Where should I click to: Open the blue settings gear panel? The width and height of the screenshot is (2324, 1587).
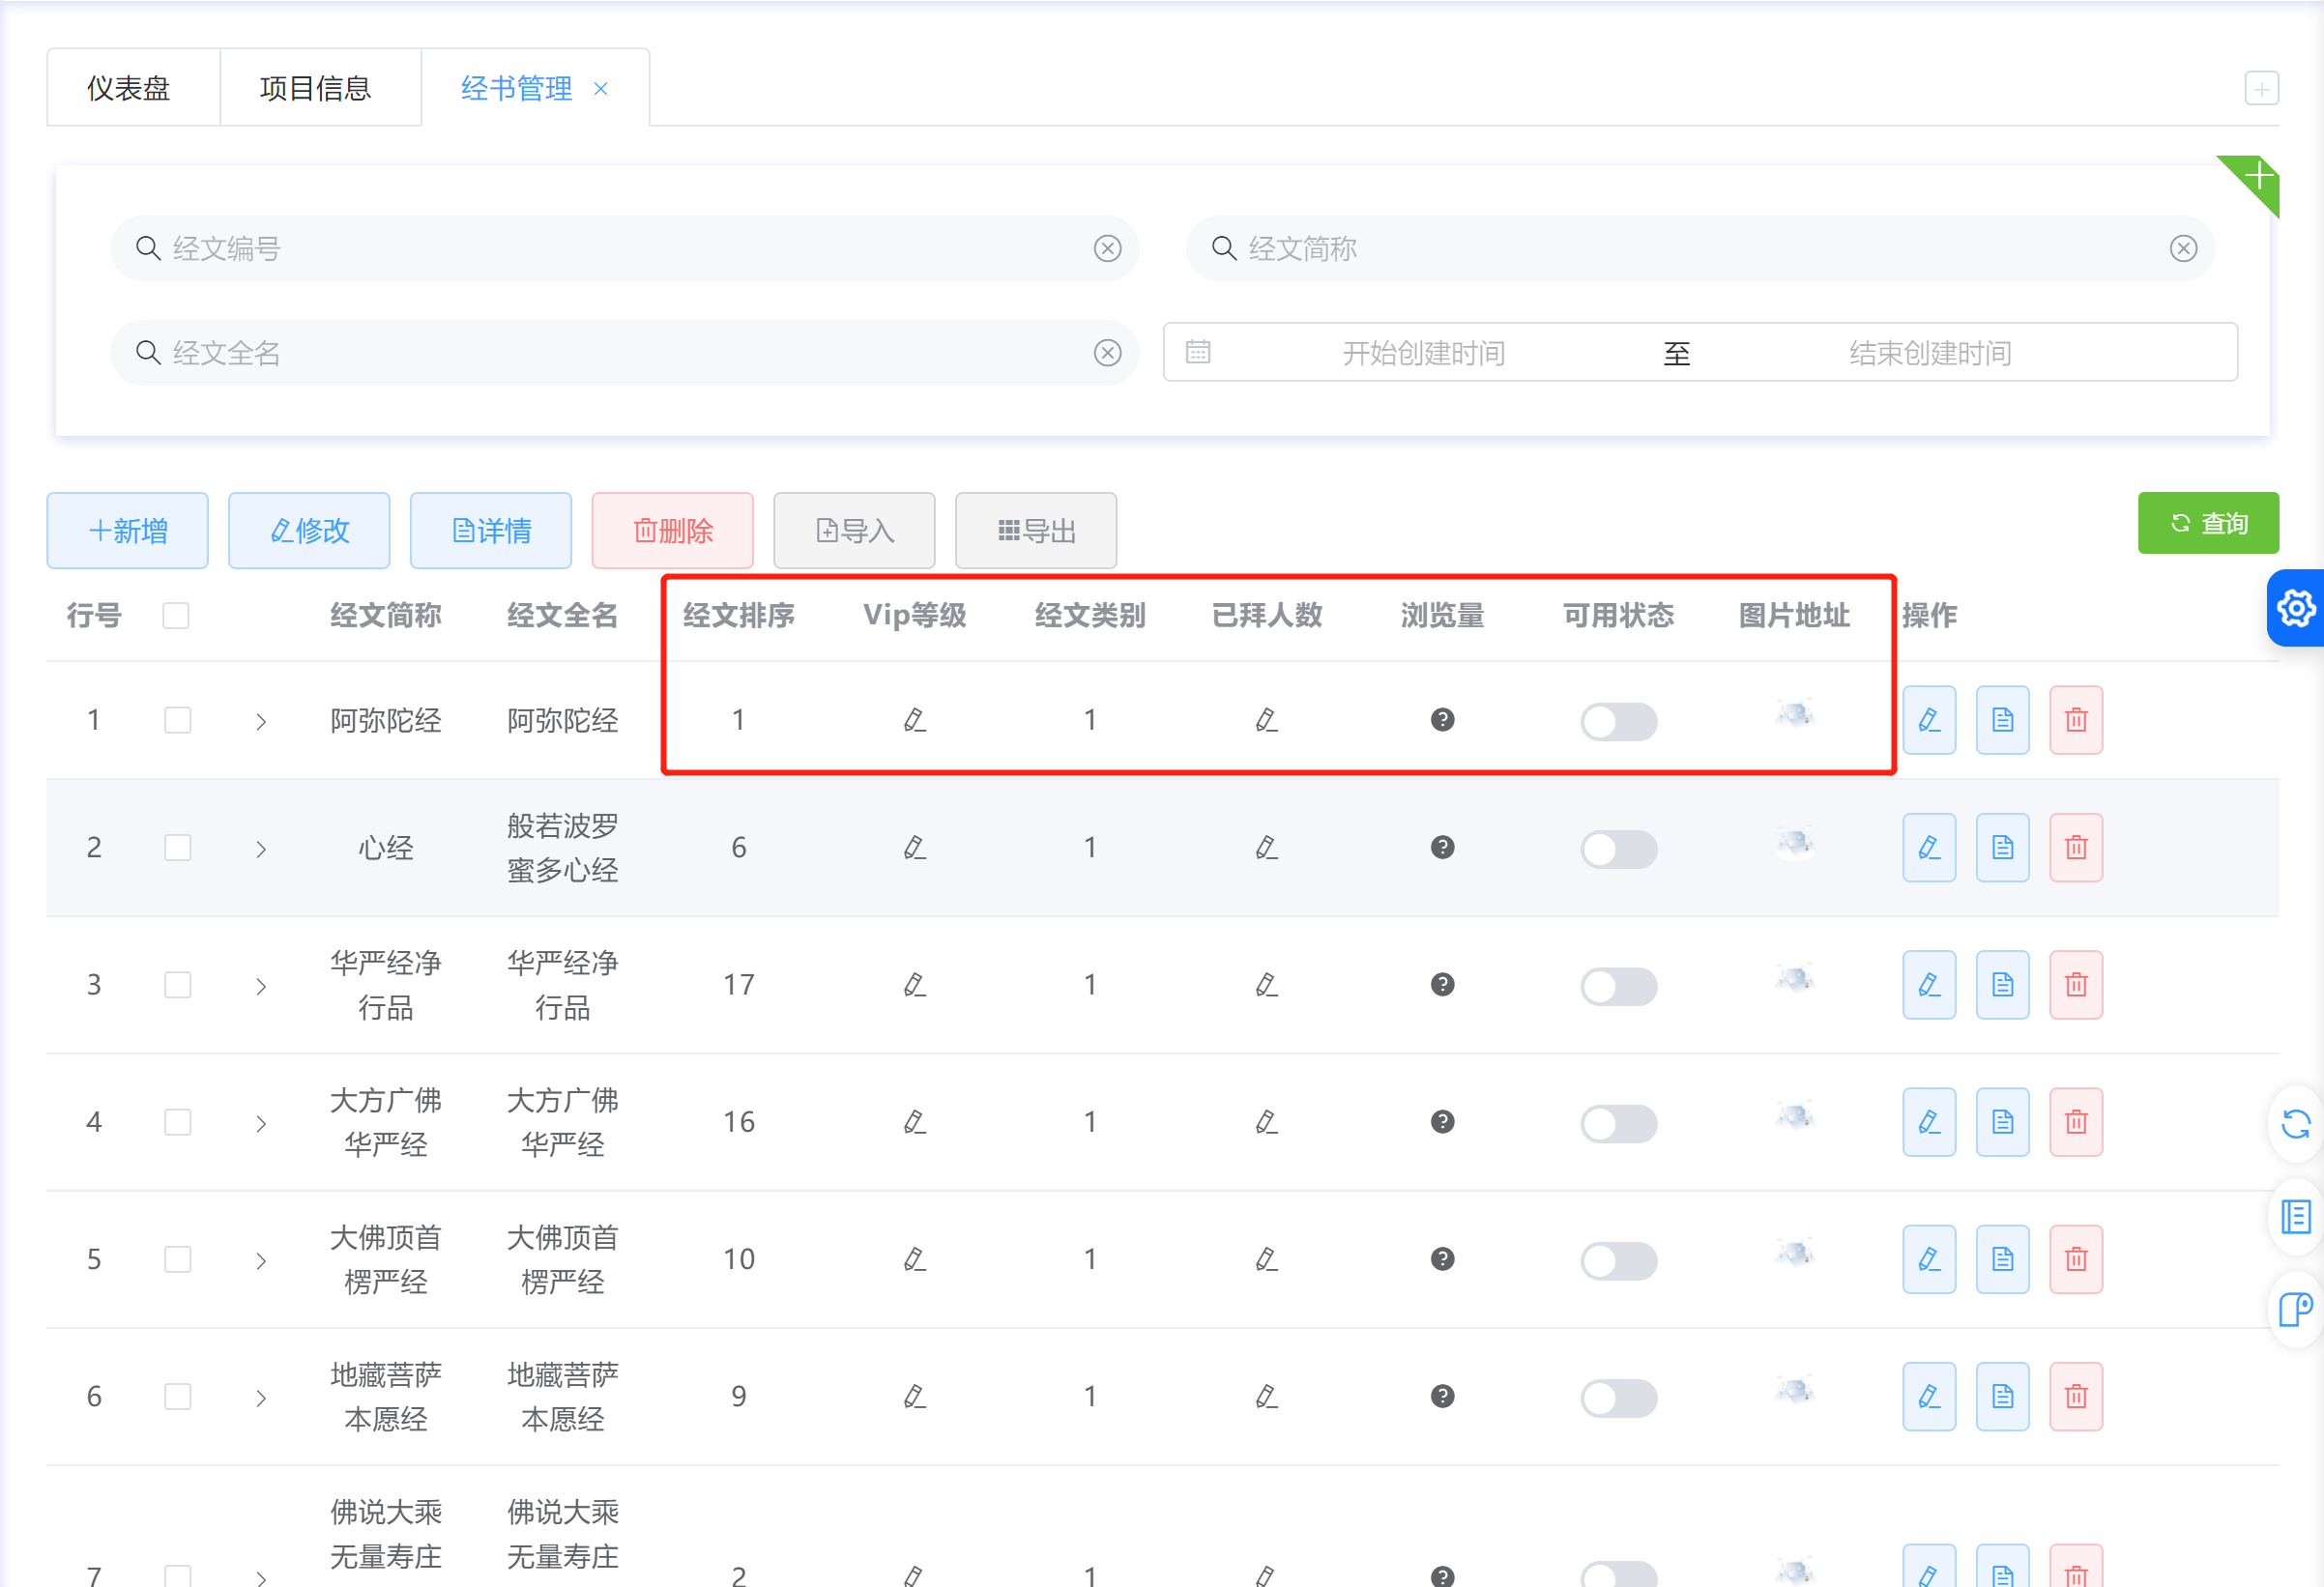2296,608
